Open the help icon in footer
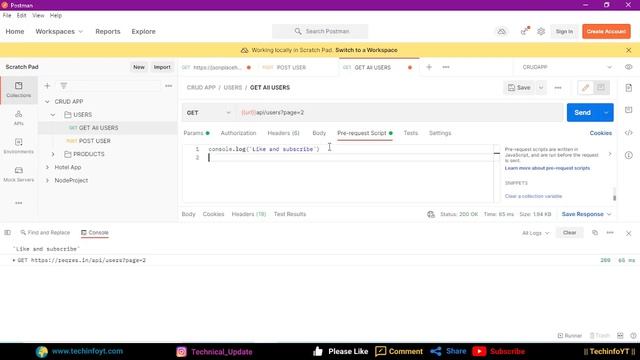The image size is (640, 360). (x=633, y=336)
